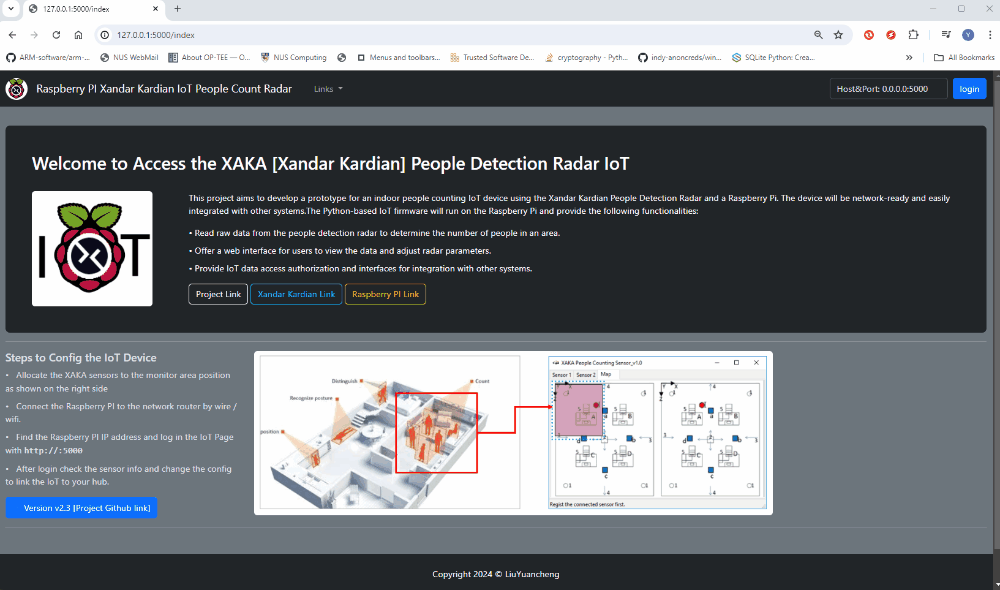Expand the Links dropdown in navbar
Viewport: 1000px width, 590px height.
tap(328, 89)
